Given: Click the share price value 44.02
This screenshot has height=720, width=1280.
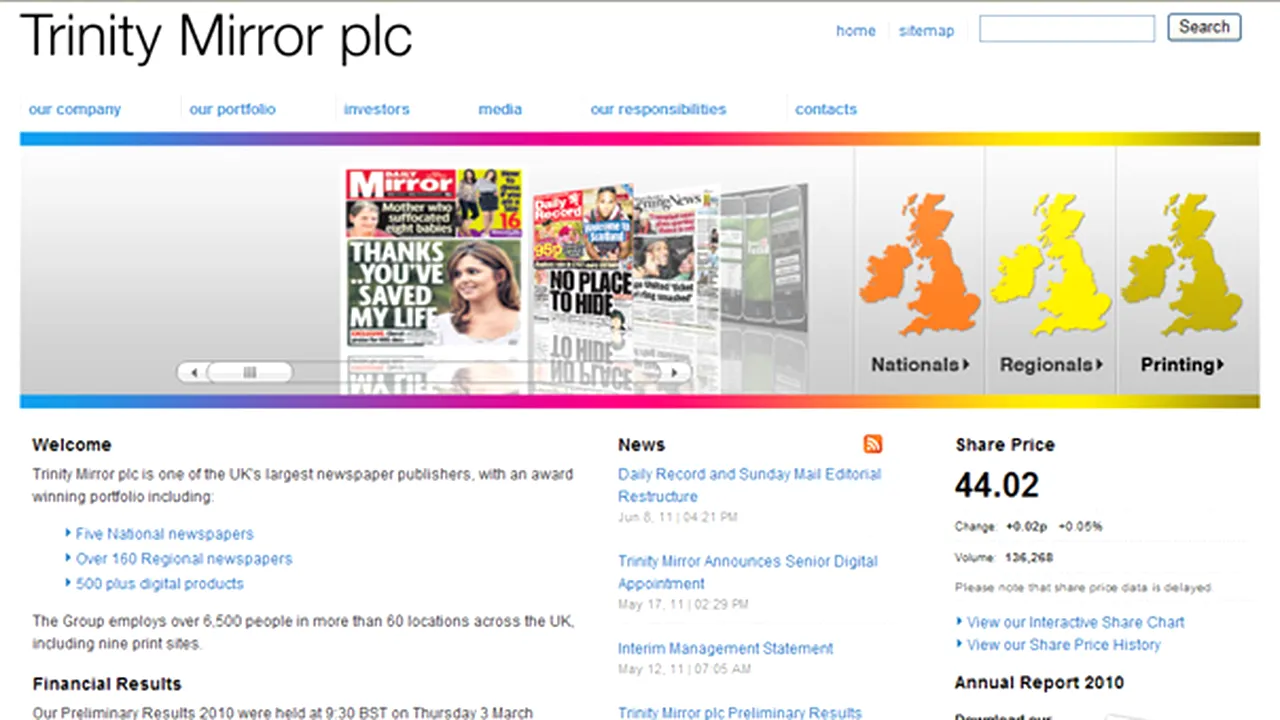Looking at the screenshot, I should point(997,485).
